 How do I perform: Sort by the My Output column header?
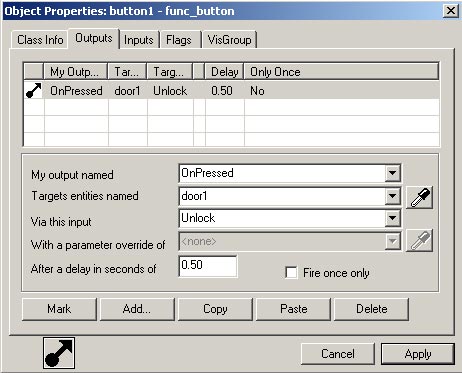pos(76,72)
